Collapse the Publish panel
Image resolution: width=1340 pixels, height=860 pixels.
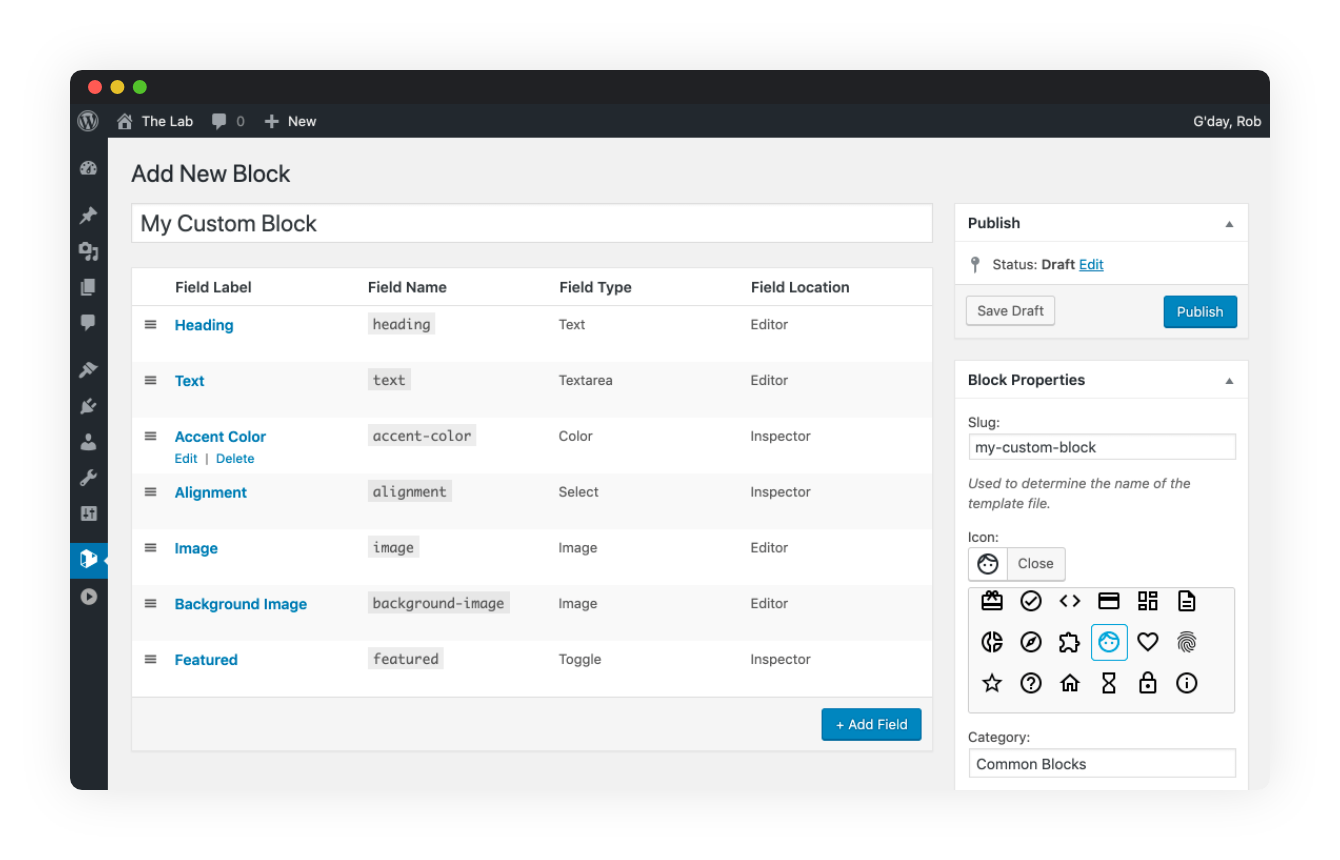(x=1229, y=224)
